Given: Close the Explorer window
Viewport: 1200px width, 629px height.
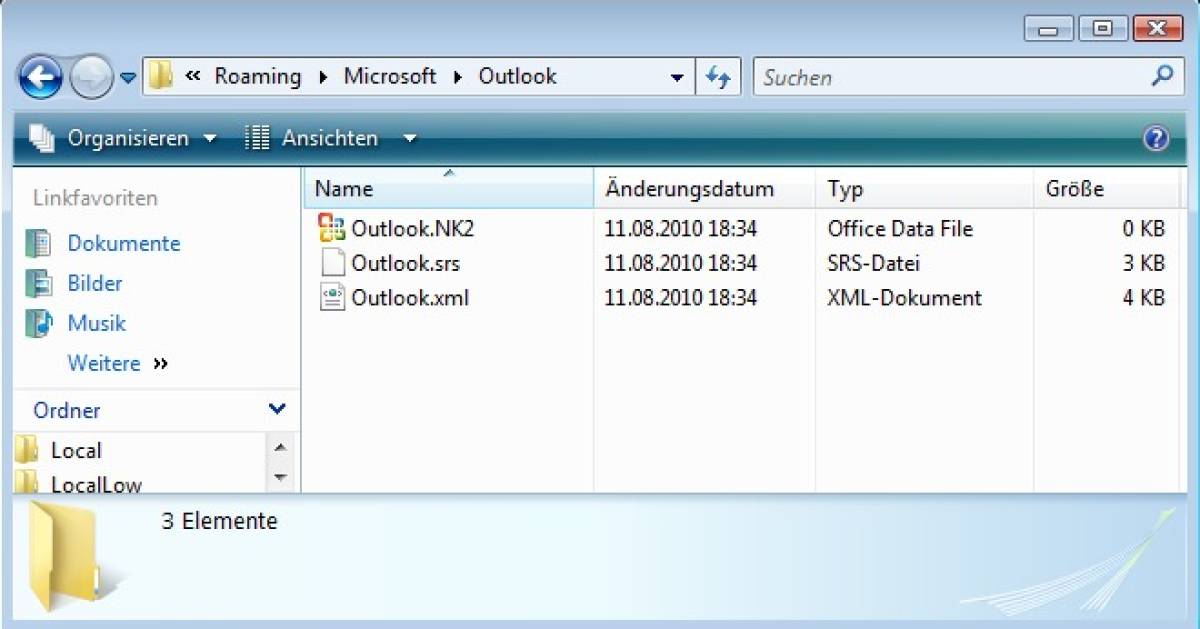Looking at the screenshot, I should 1158,28.
